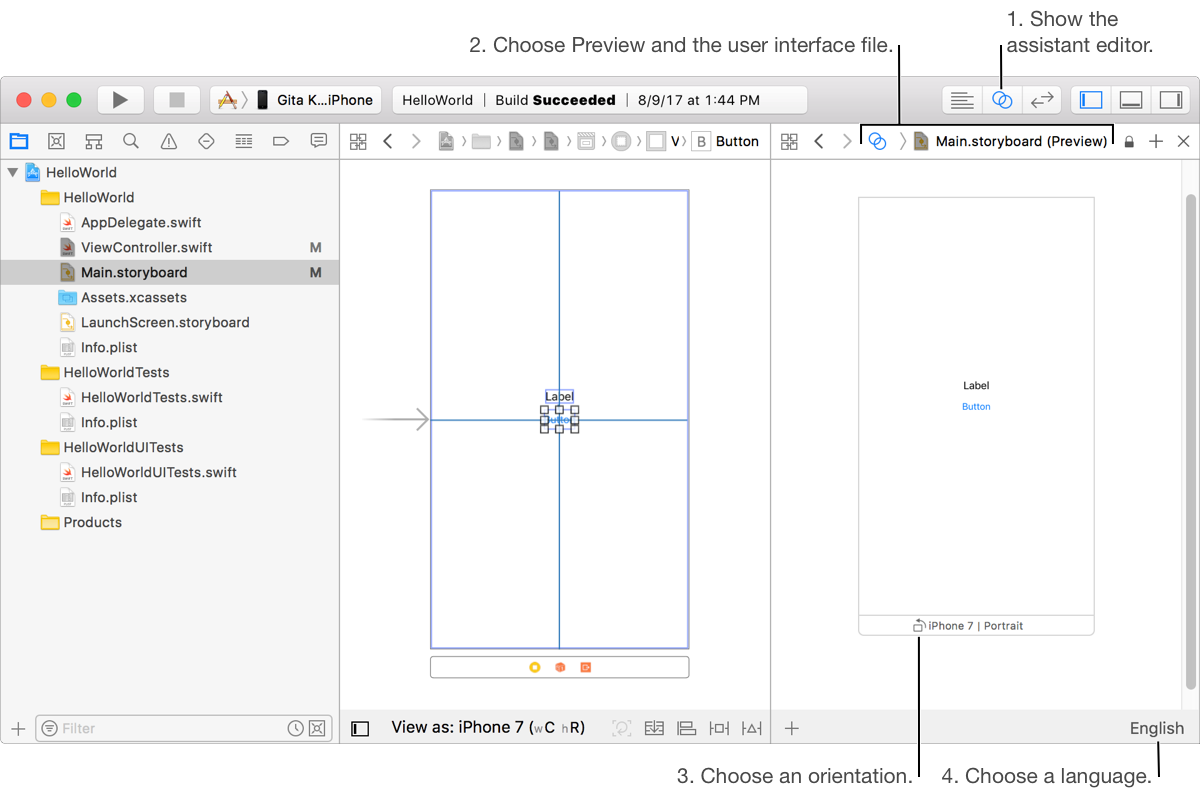
Task: Open the Gita K...iPhone scheme dropdown
Action: coord(296,100)
